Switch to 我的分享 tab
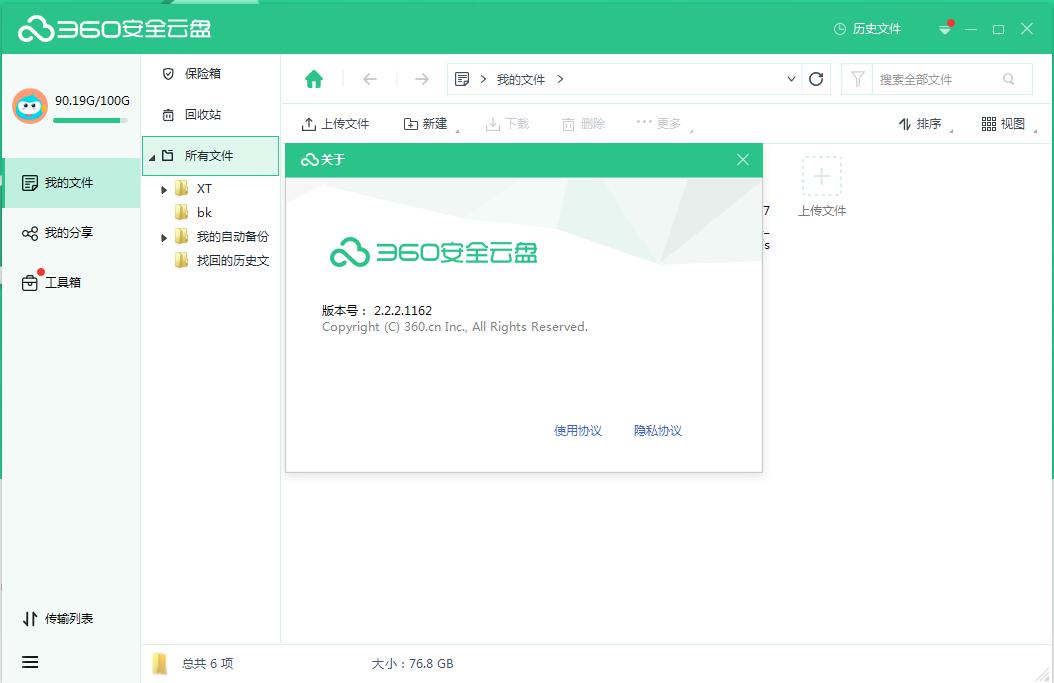Viewport: 1054px width, 683px height. click(68, 233)
